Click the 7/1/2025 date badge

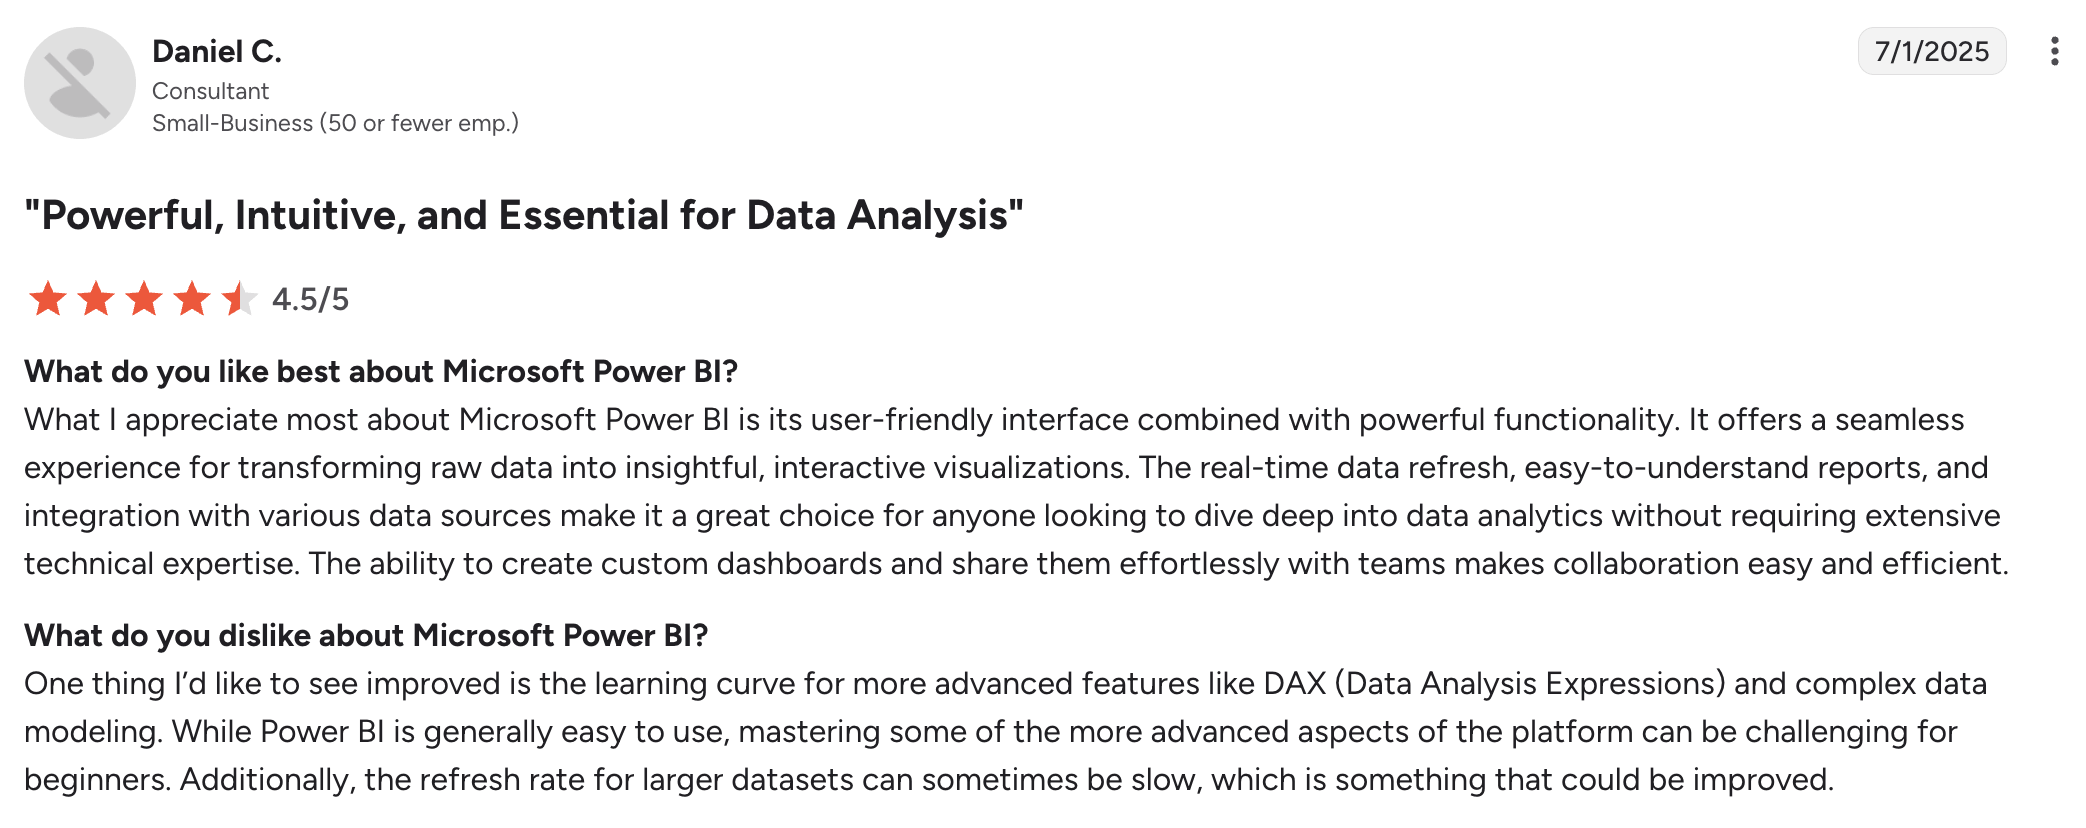click(x=1931, y=51)
